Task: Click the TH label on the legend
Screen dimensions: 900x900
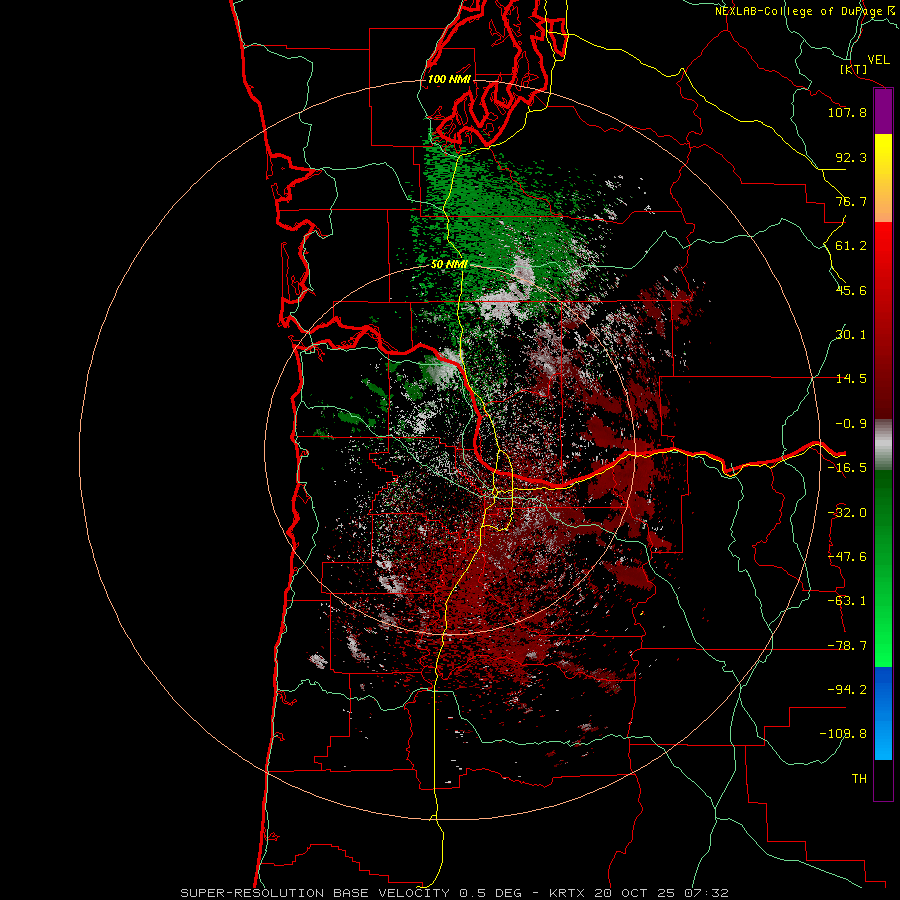Action: (859, 778)
